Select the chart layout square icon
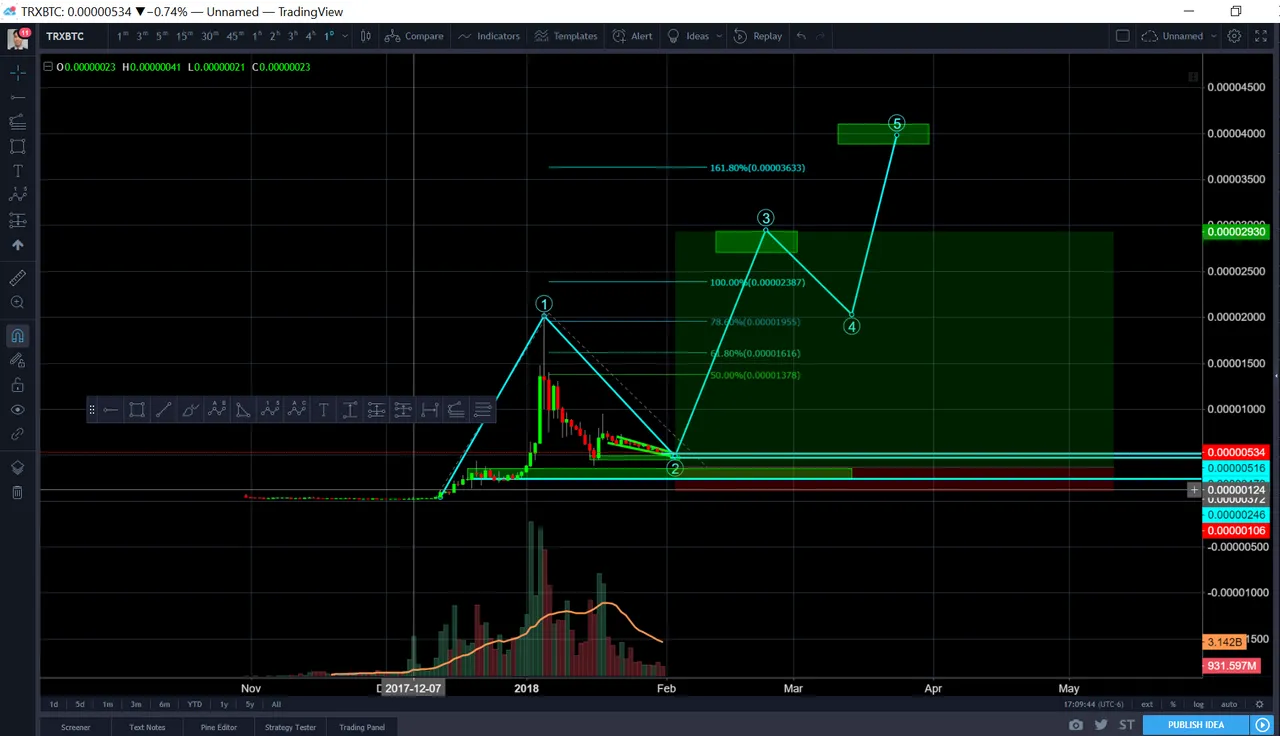The height and width of the screenshot is (736, 1280). click(1122, 36)
